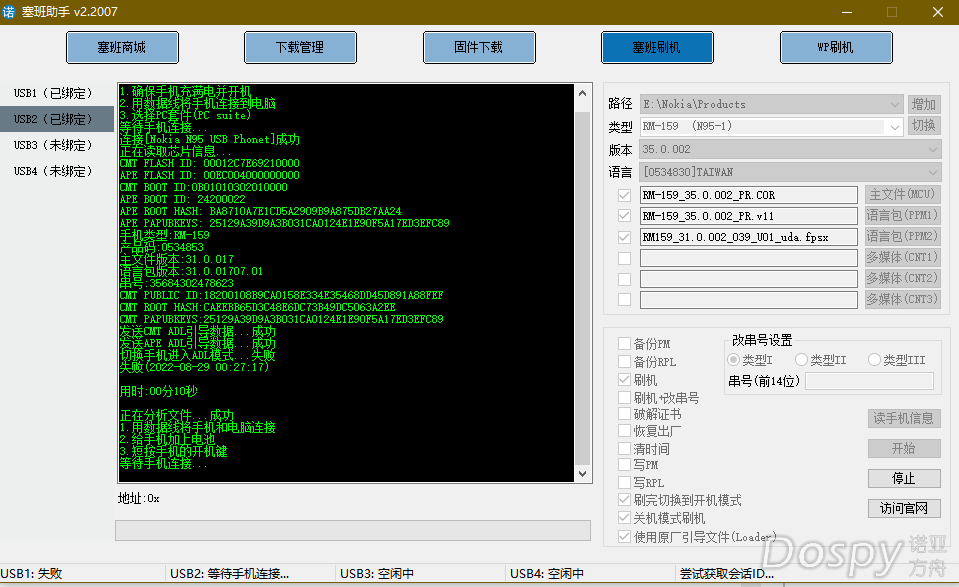Expand the 类型 RM-159 dropdown
The image size is (959, 587).
895,127
